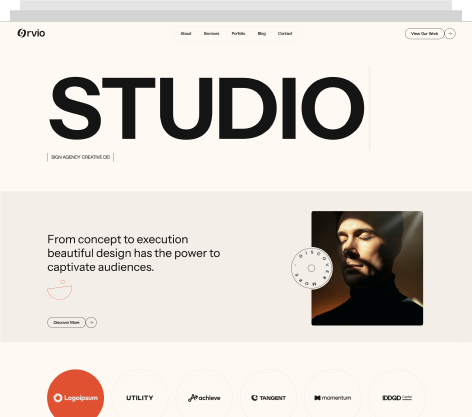The image size is (472, 417).
Task: Select the orange Logoipsum logo circle
Action: pos(75,393)
